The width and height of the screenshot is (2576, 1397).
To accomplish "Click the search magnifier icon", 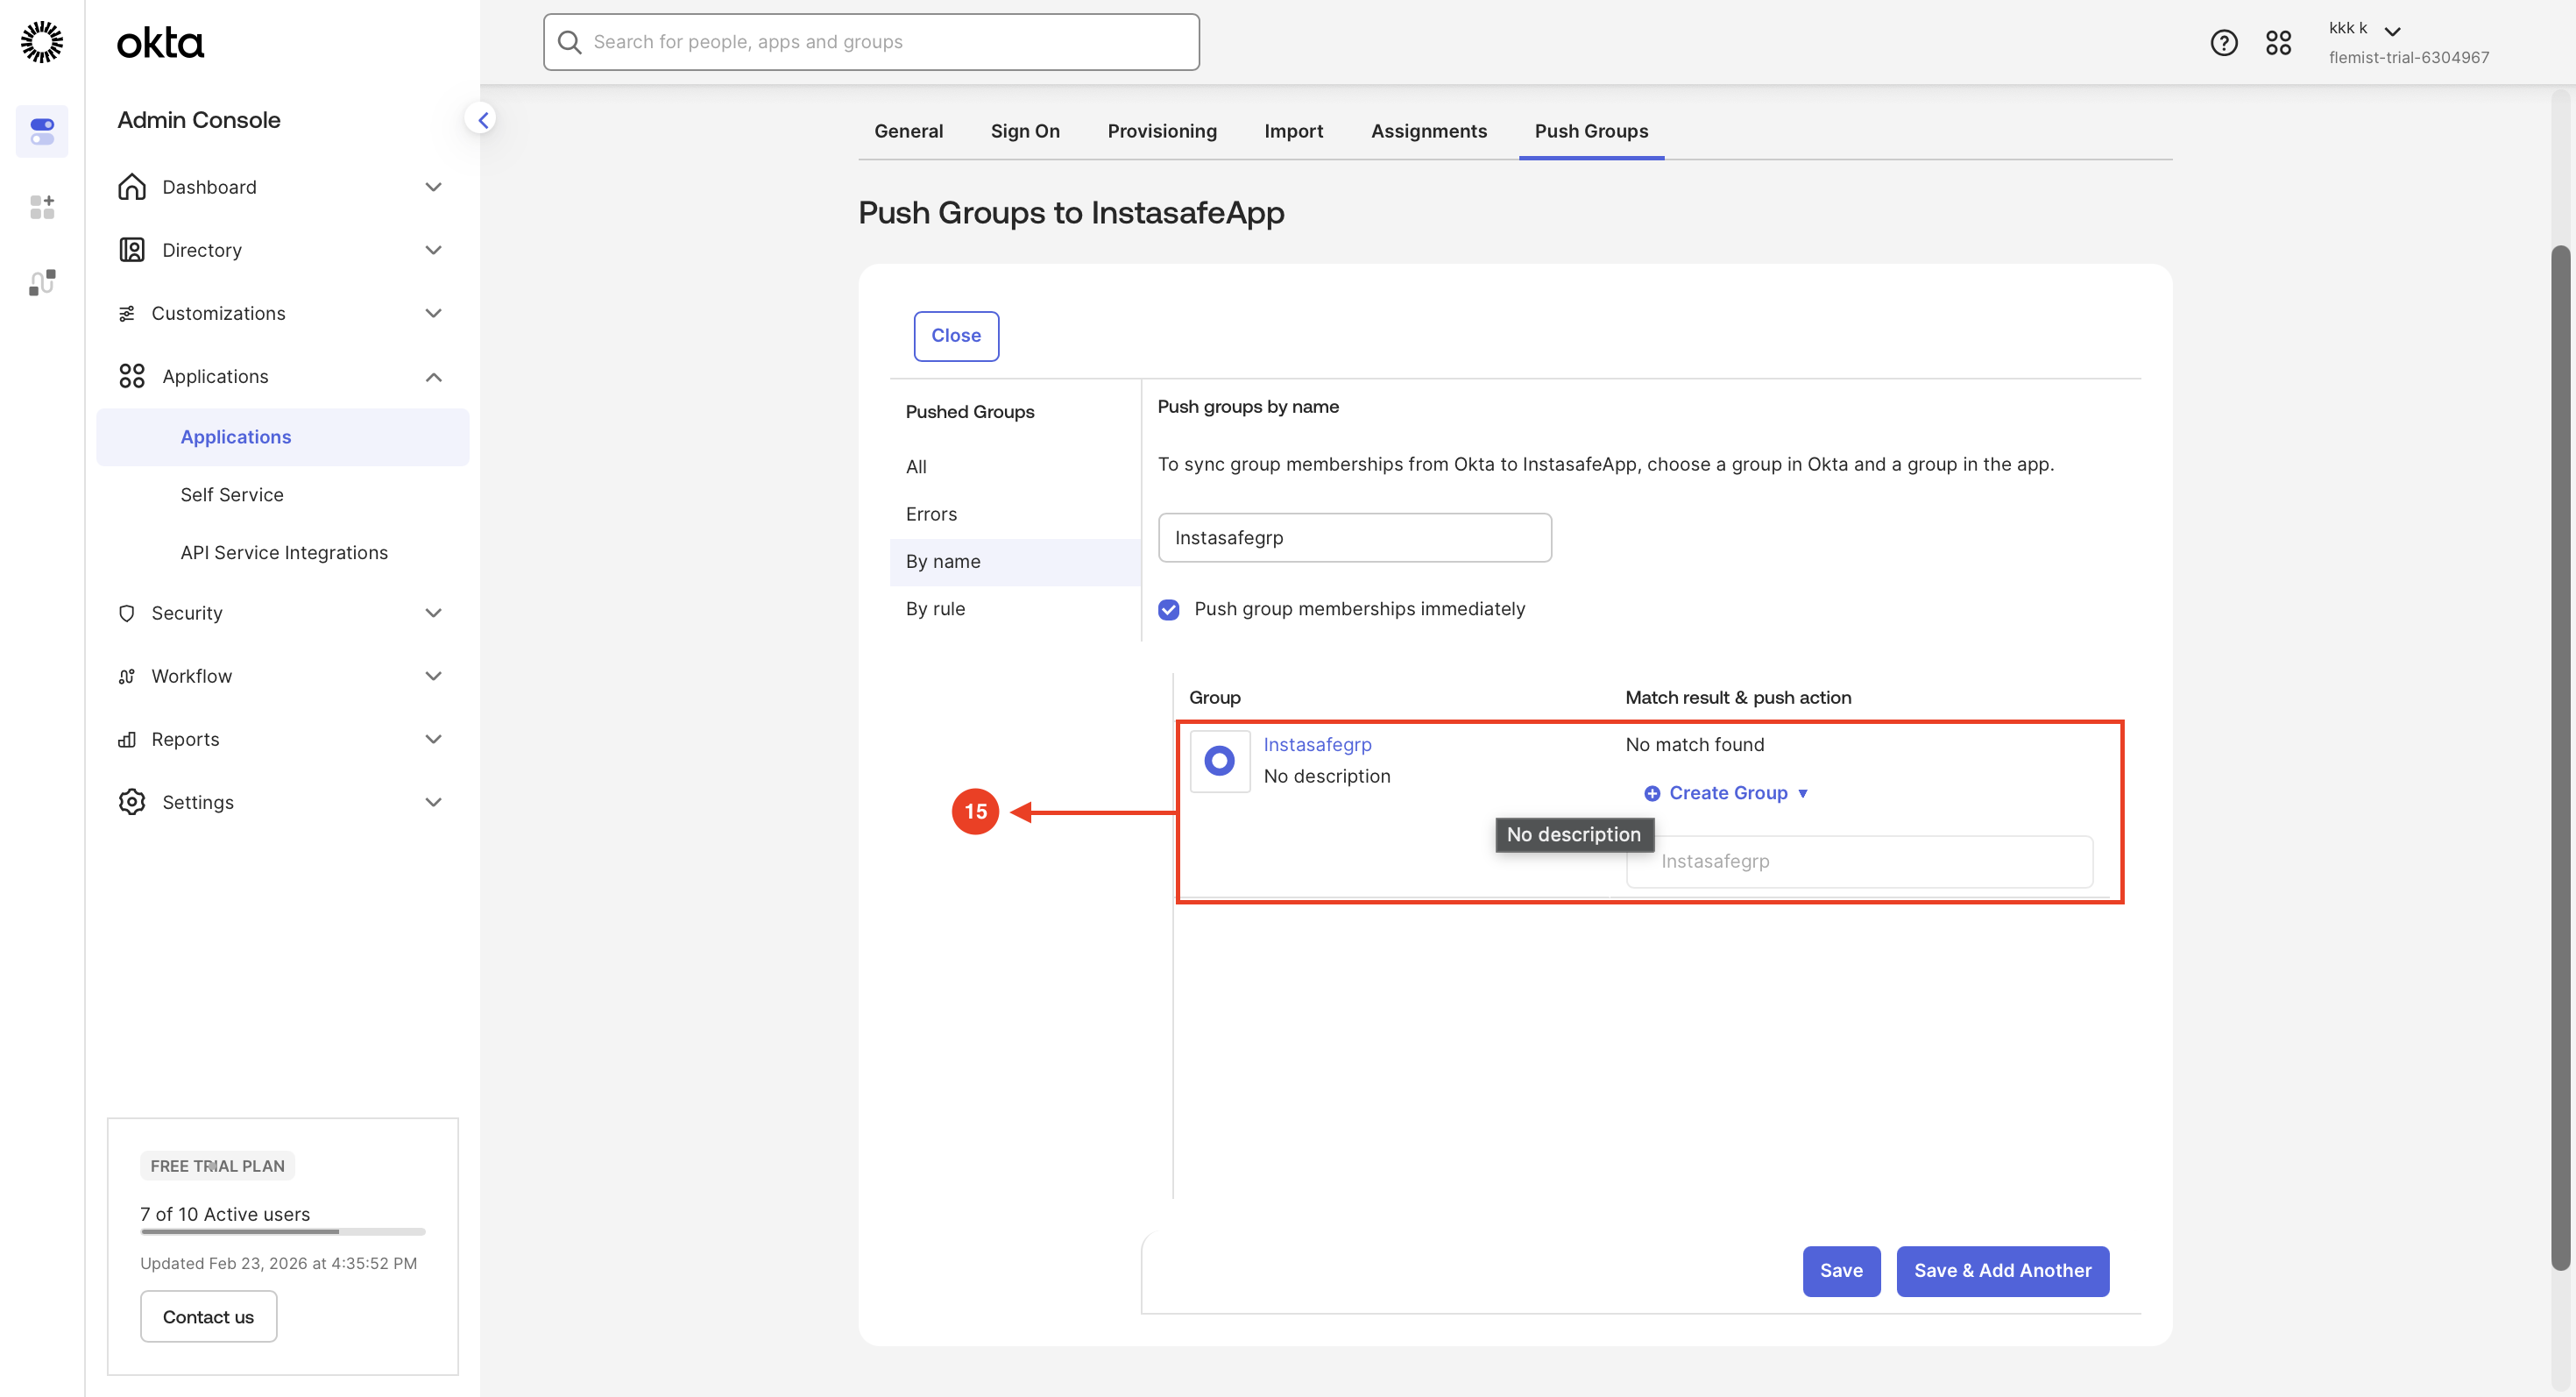I will point(570,42).
